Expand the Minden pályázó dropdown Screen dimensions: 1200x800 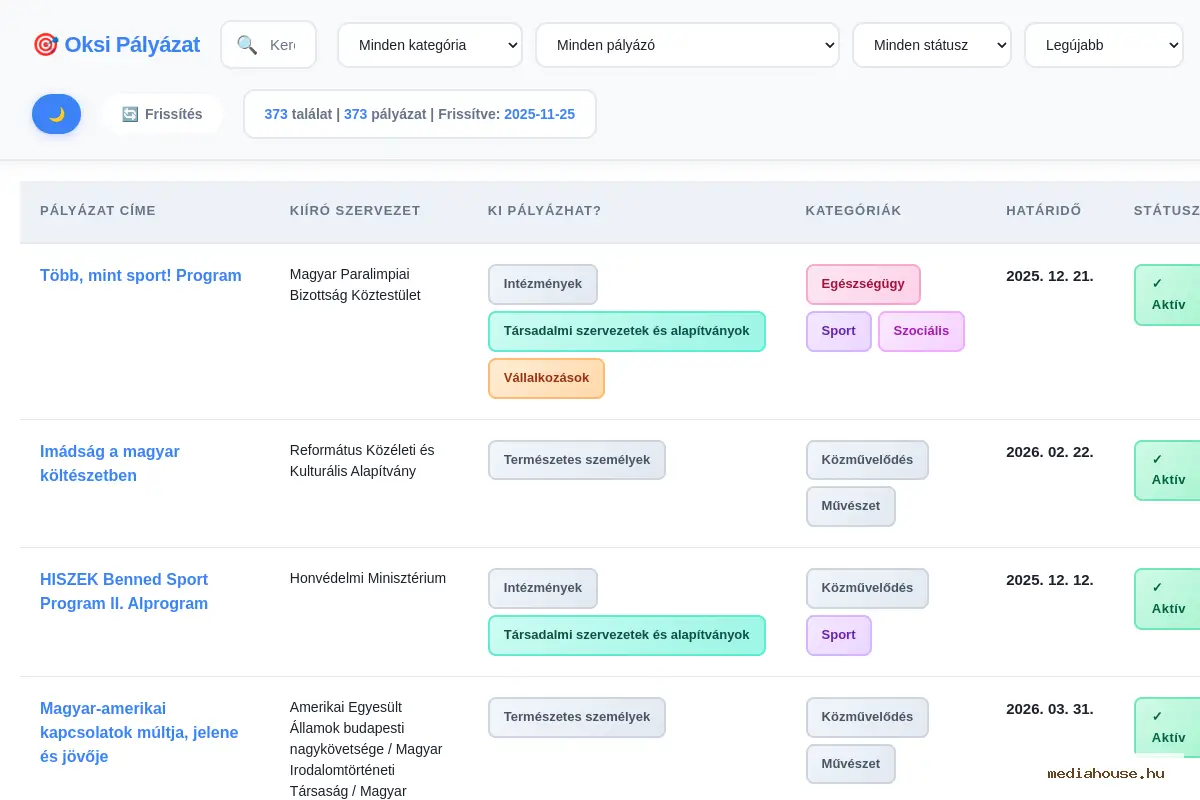[687, 45]
